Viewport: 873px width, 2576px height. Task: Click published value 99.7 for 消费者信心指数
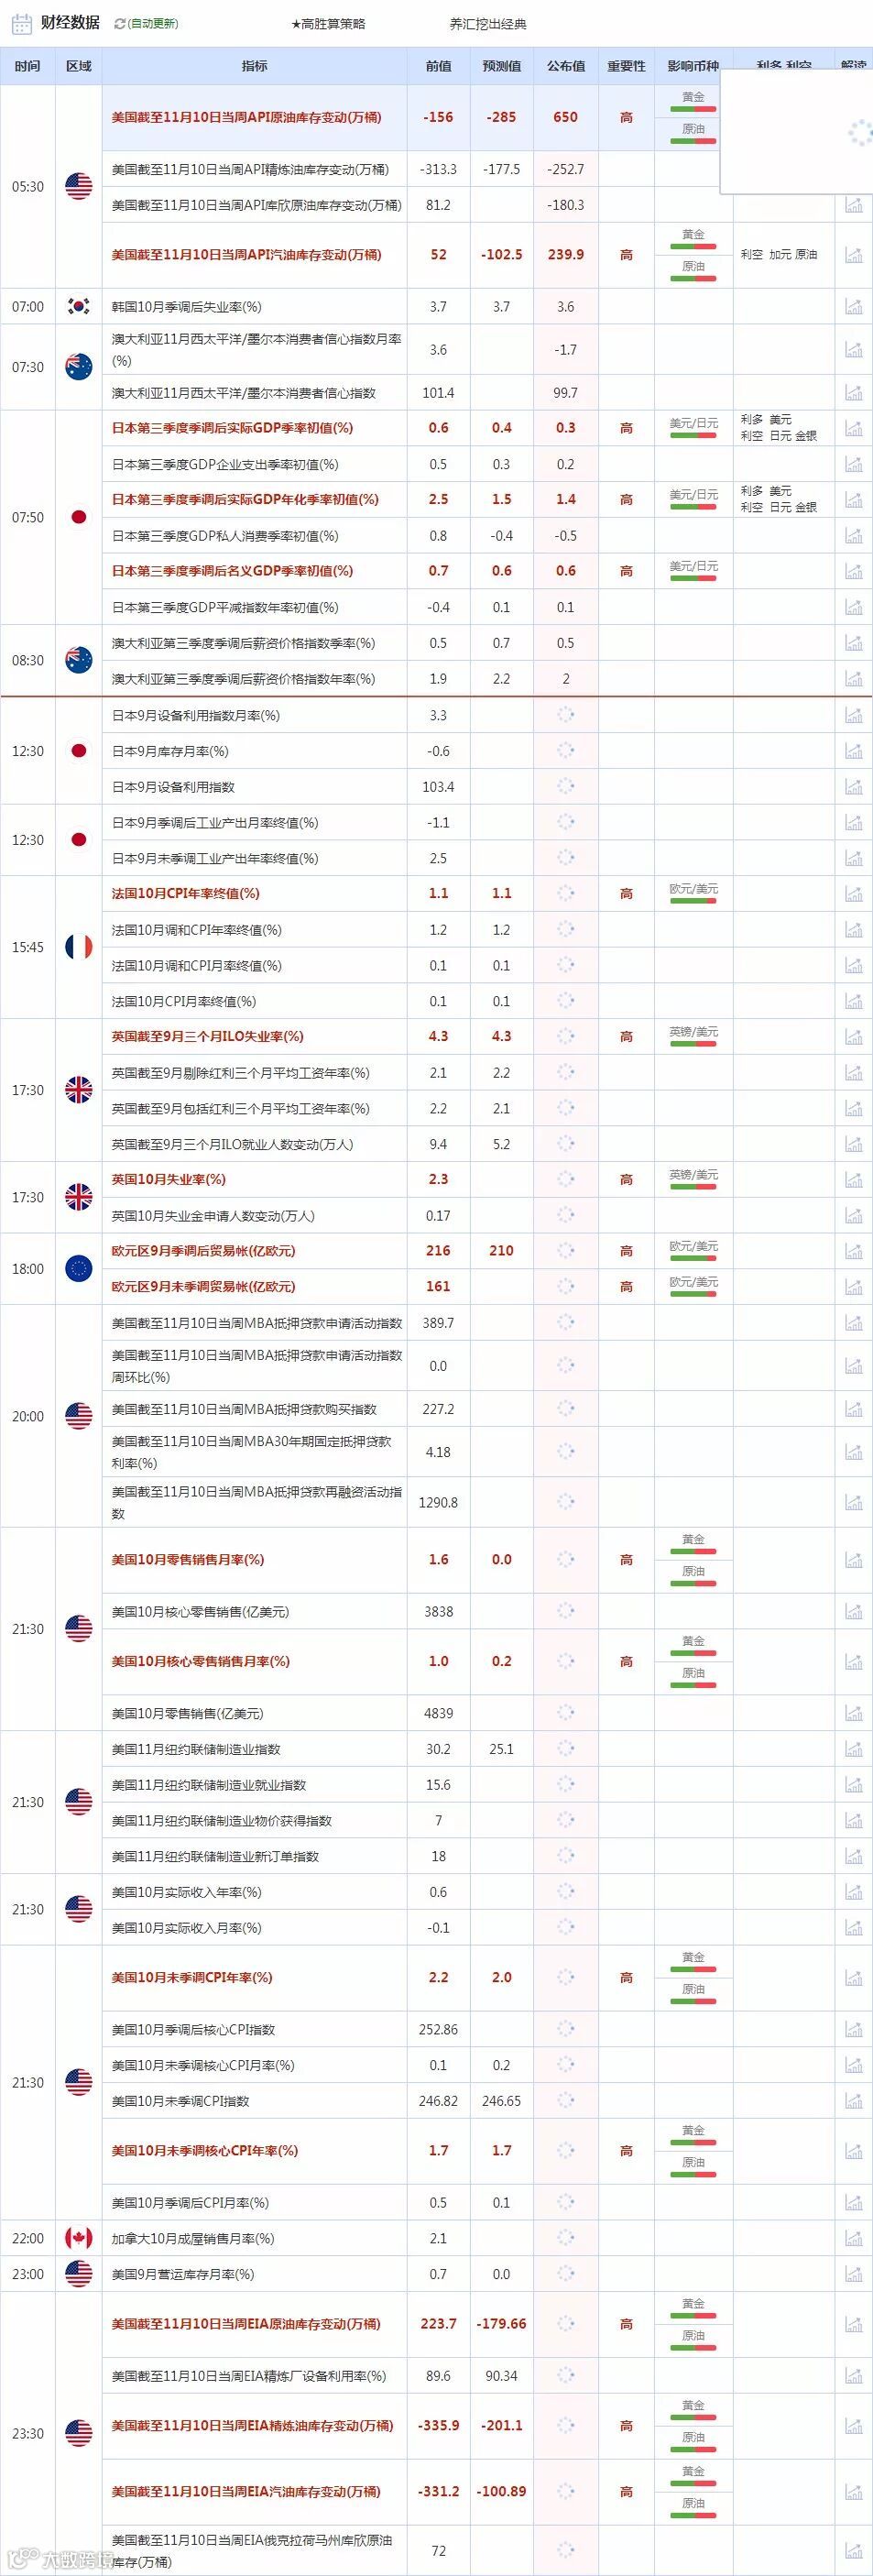[566, 393]
